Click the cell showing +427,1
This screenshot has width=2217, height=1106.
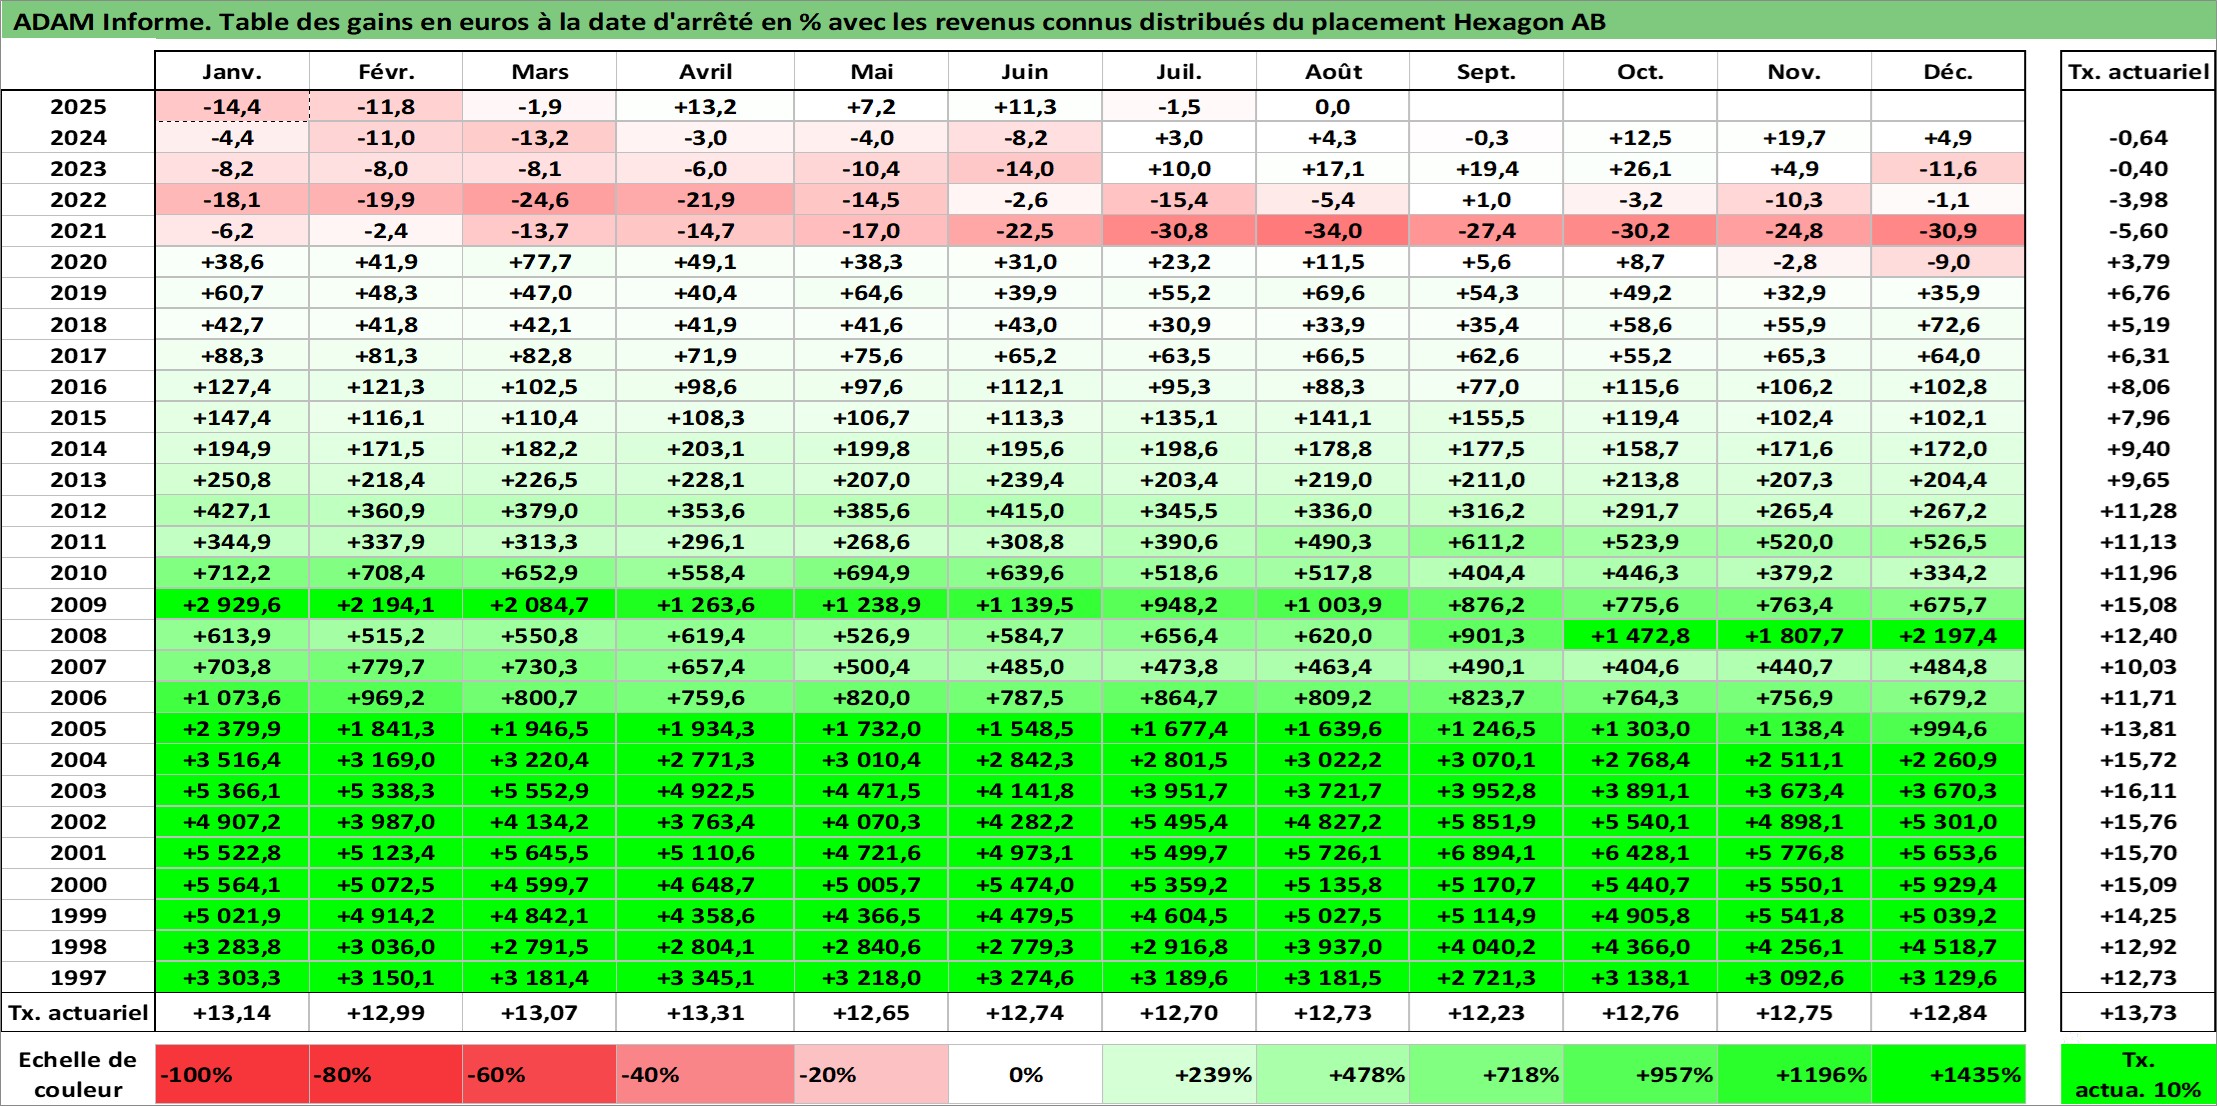point(232,511)
